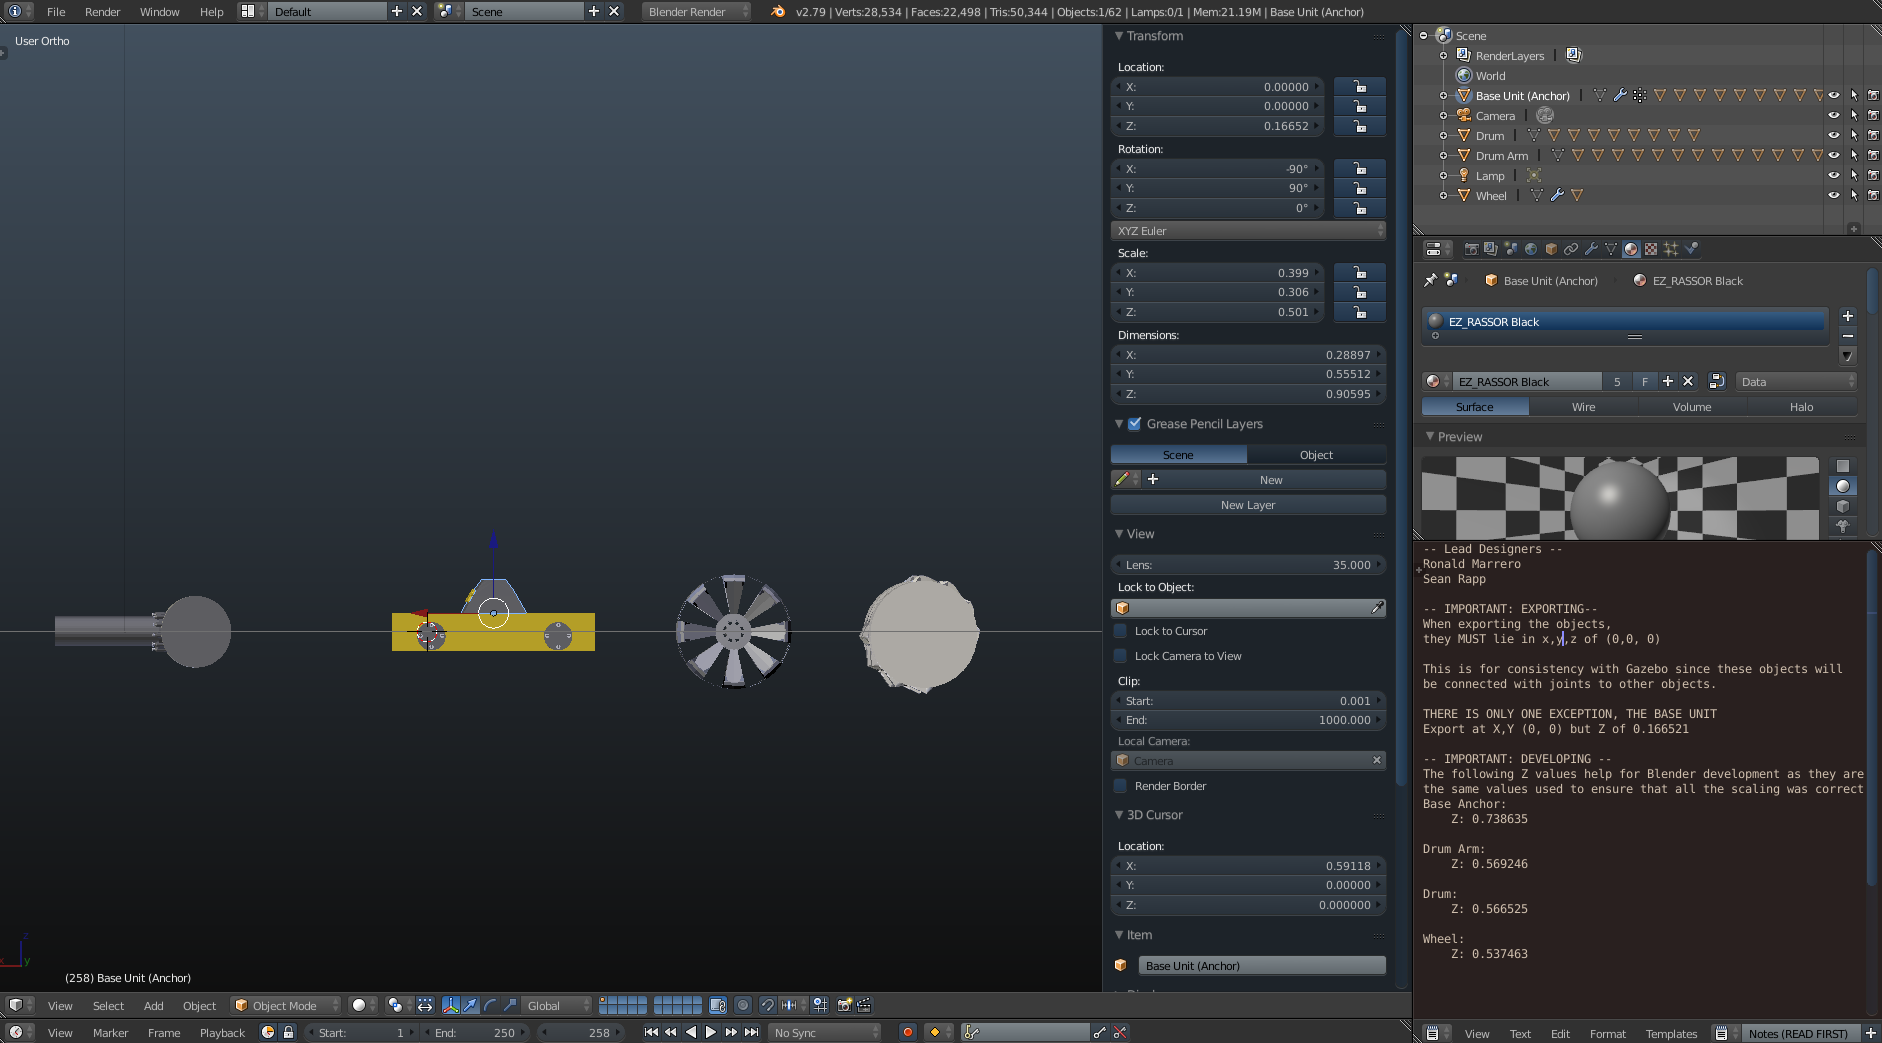Image resolution: width=1882 pixels, height=1043 pixels.
Task: Unlink the EZ_RASSOR Black material (X)
Action: (1688, 381)
